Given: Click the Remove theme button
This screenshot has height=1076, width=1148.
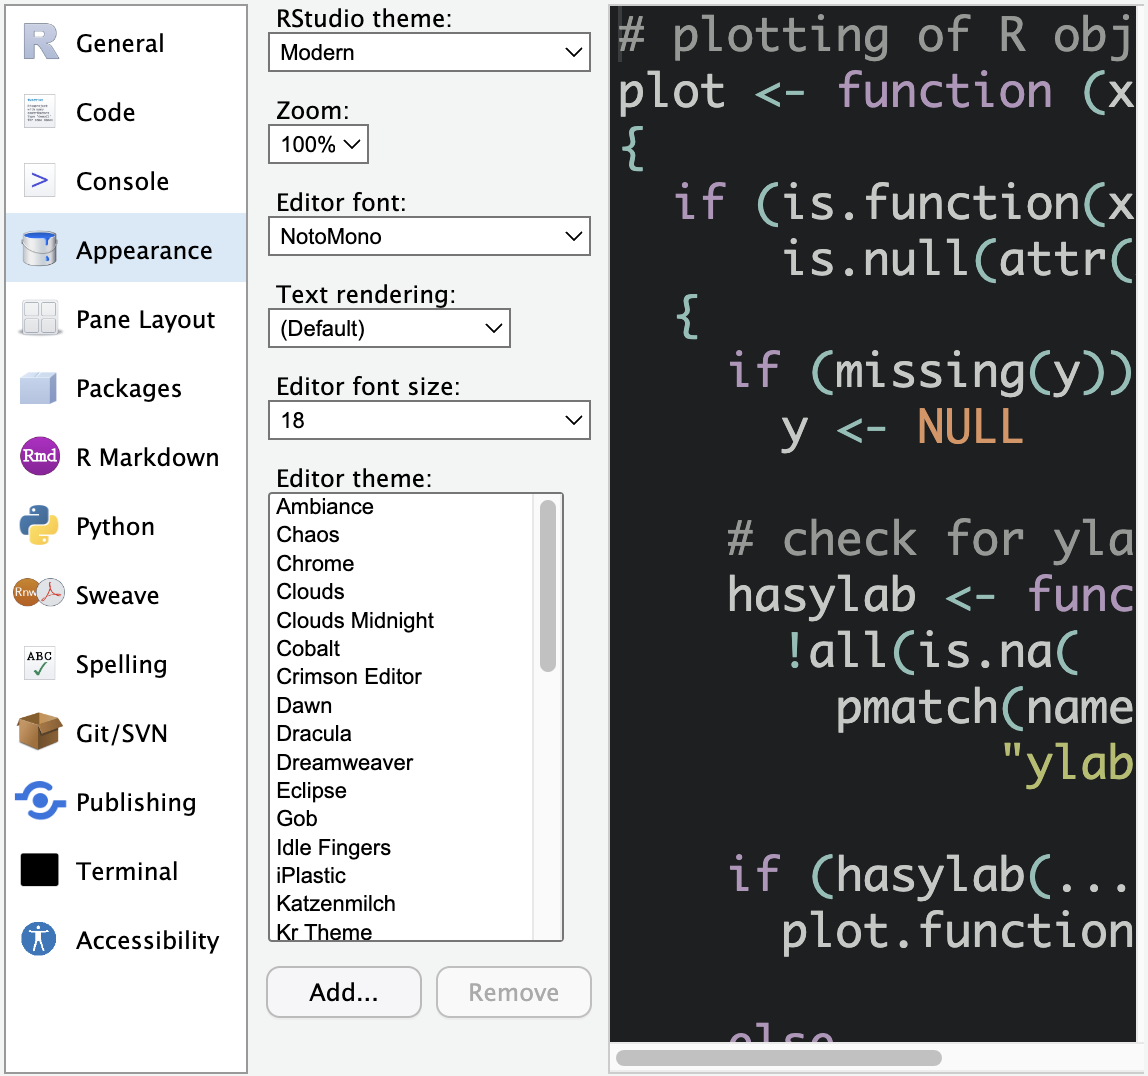Looking at the screenshot, I should tap(514, 992).
